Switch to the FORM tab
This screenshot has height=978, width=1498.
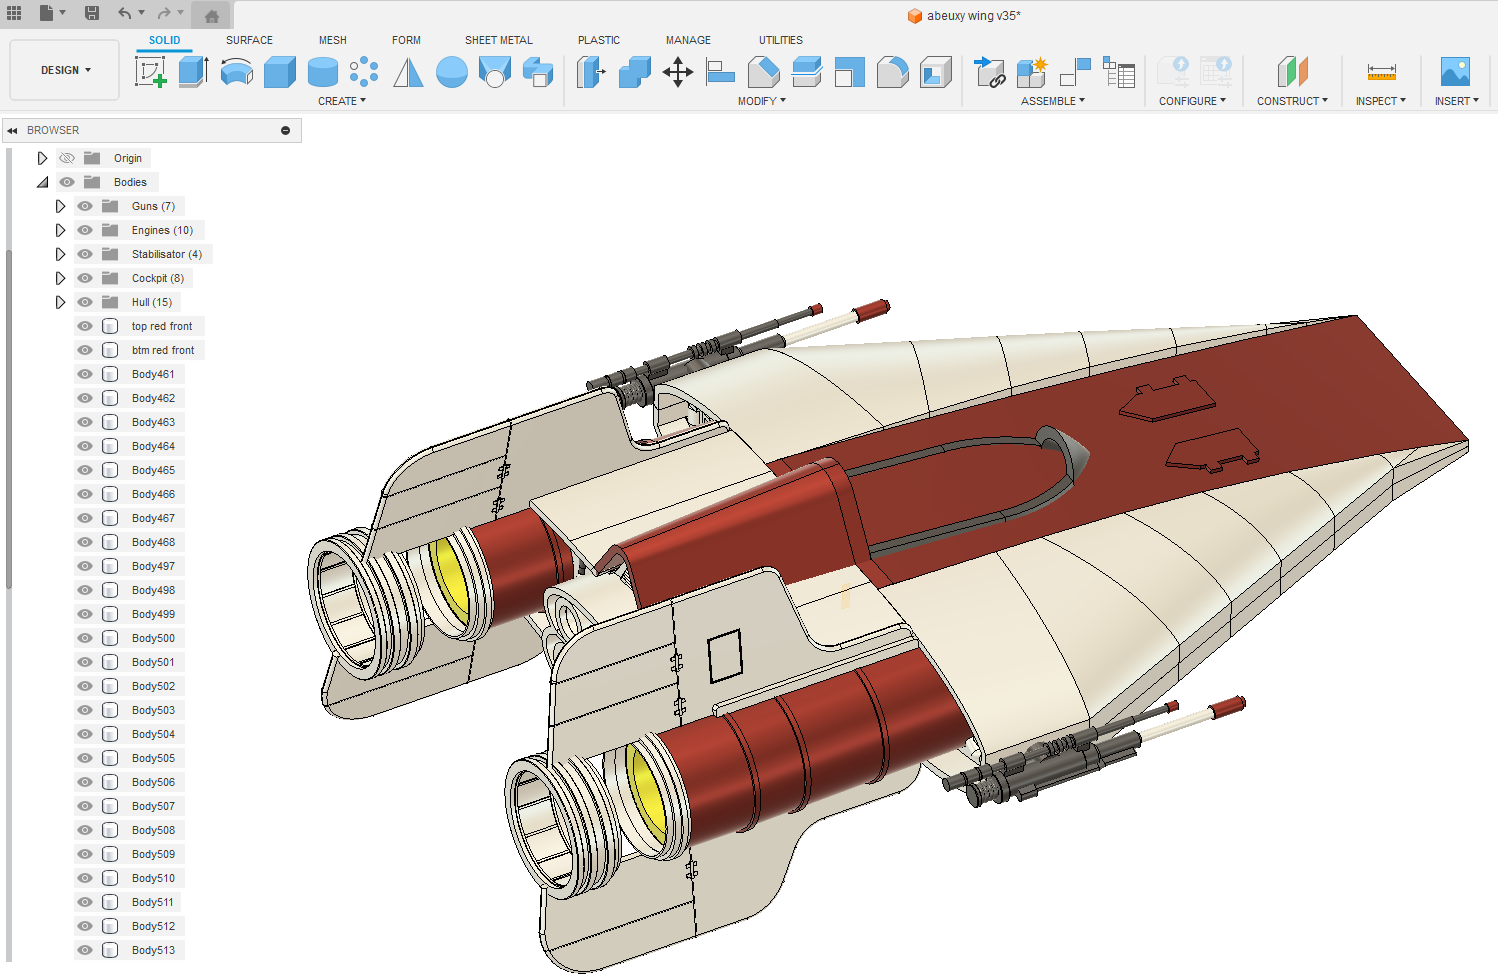pyautogui.click(x=406, y=40)
